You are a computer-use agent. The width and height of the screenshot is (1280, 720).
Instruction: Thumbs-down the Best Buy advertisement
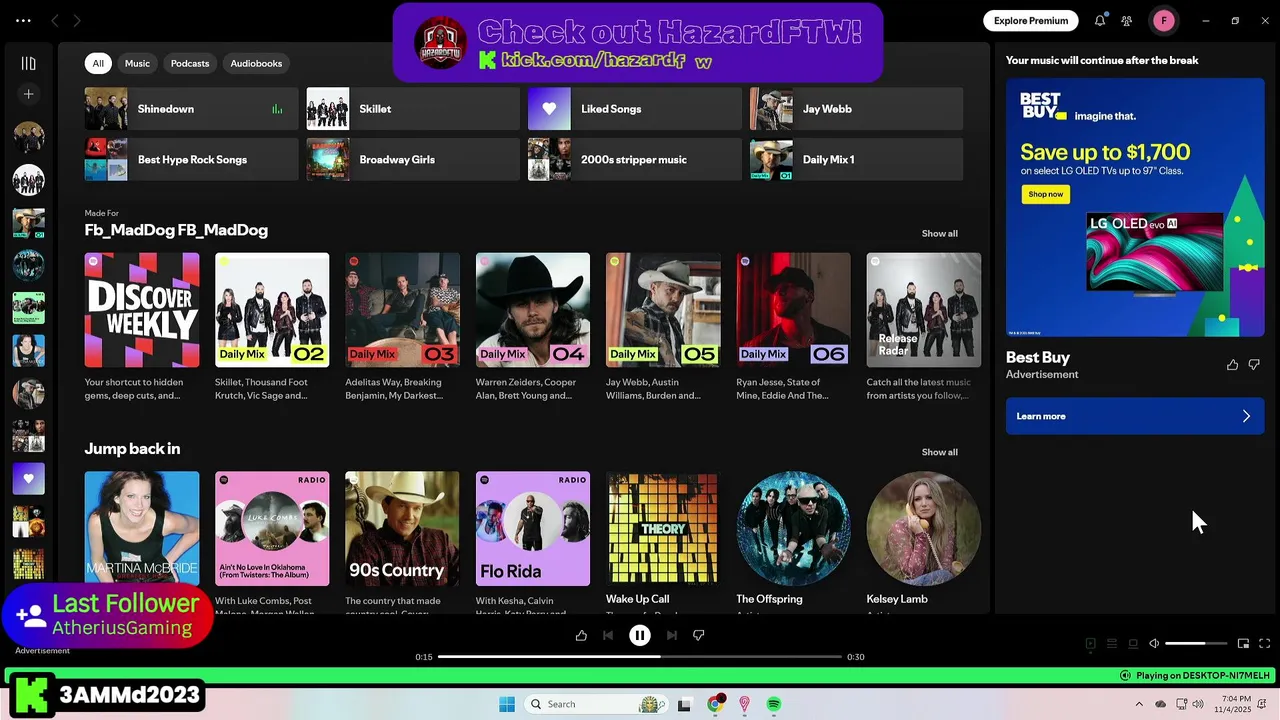coord(1254,365)
